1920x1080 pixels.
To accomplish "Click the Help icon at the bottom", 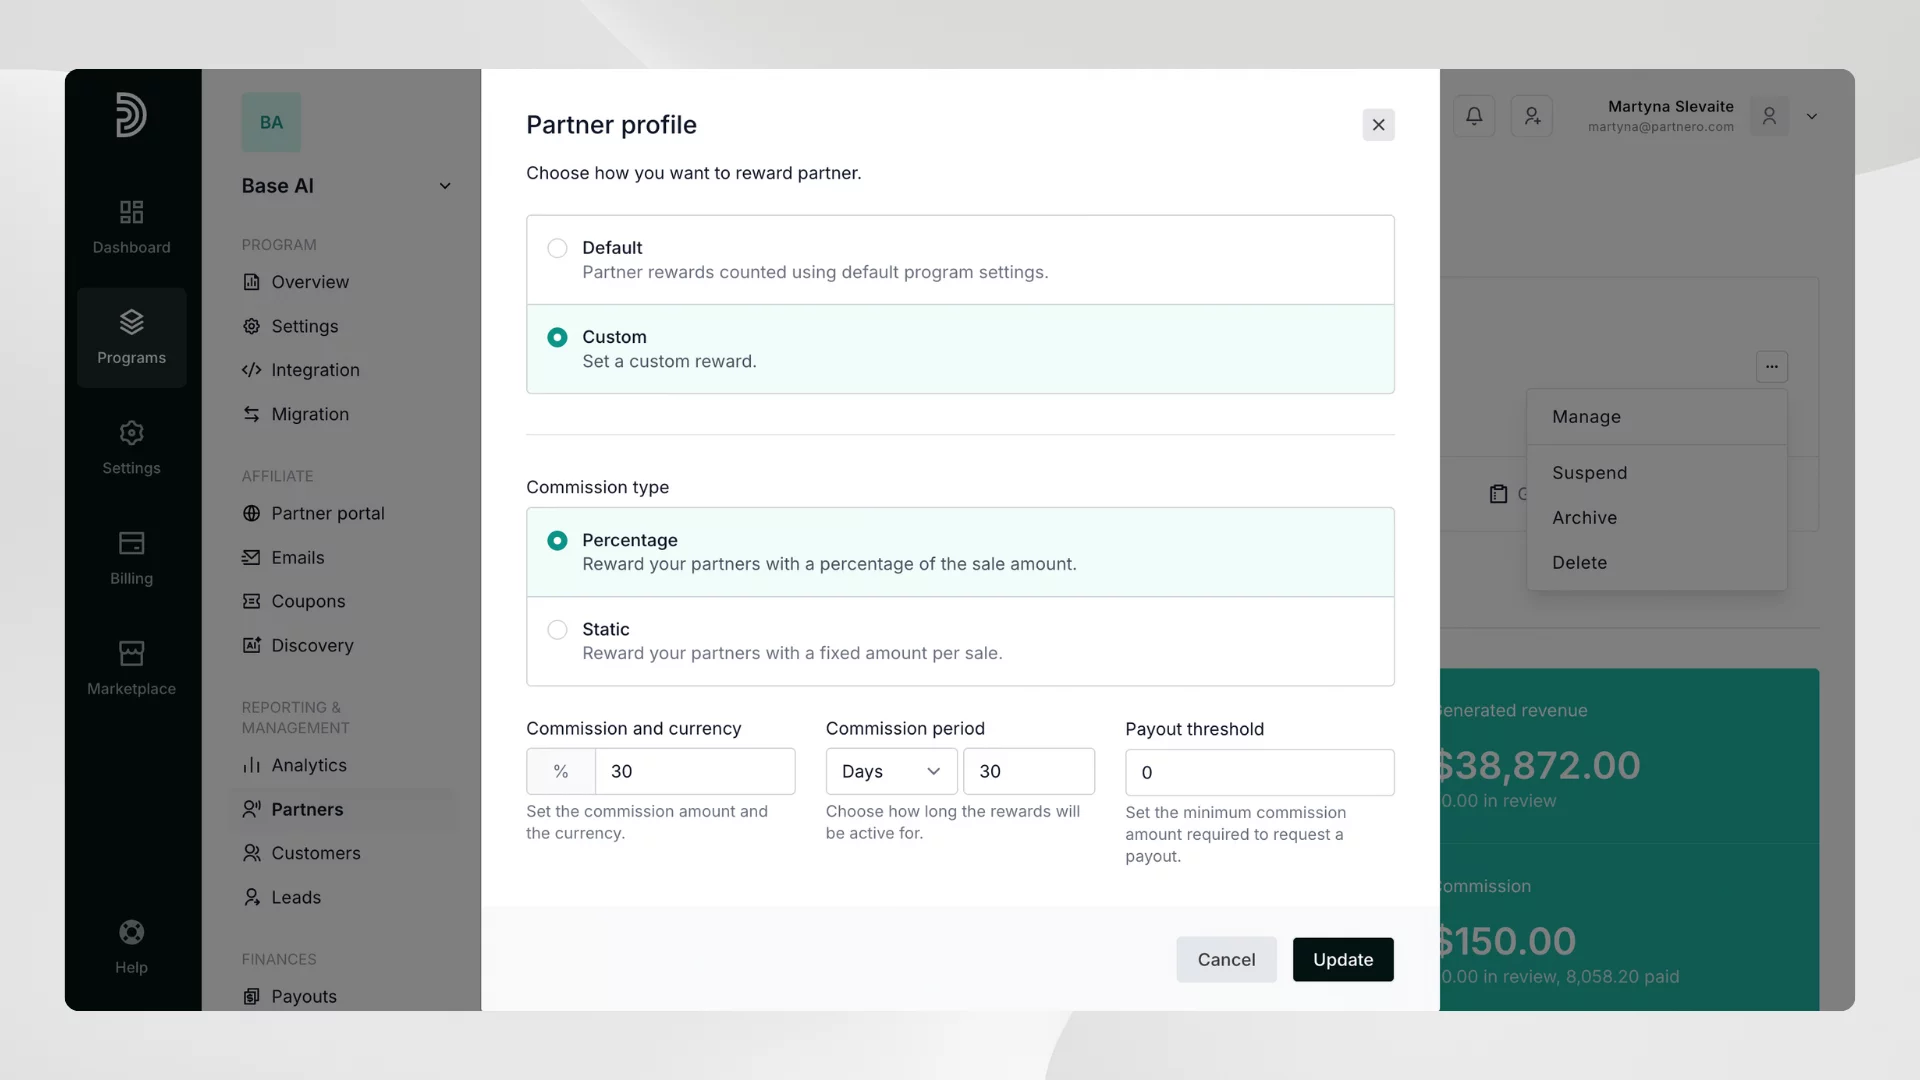I will (x=130, y=945).
